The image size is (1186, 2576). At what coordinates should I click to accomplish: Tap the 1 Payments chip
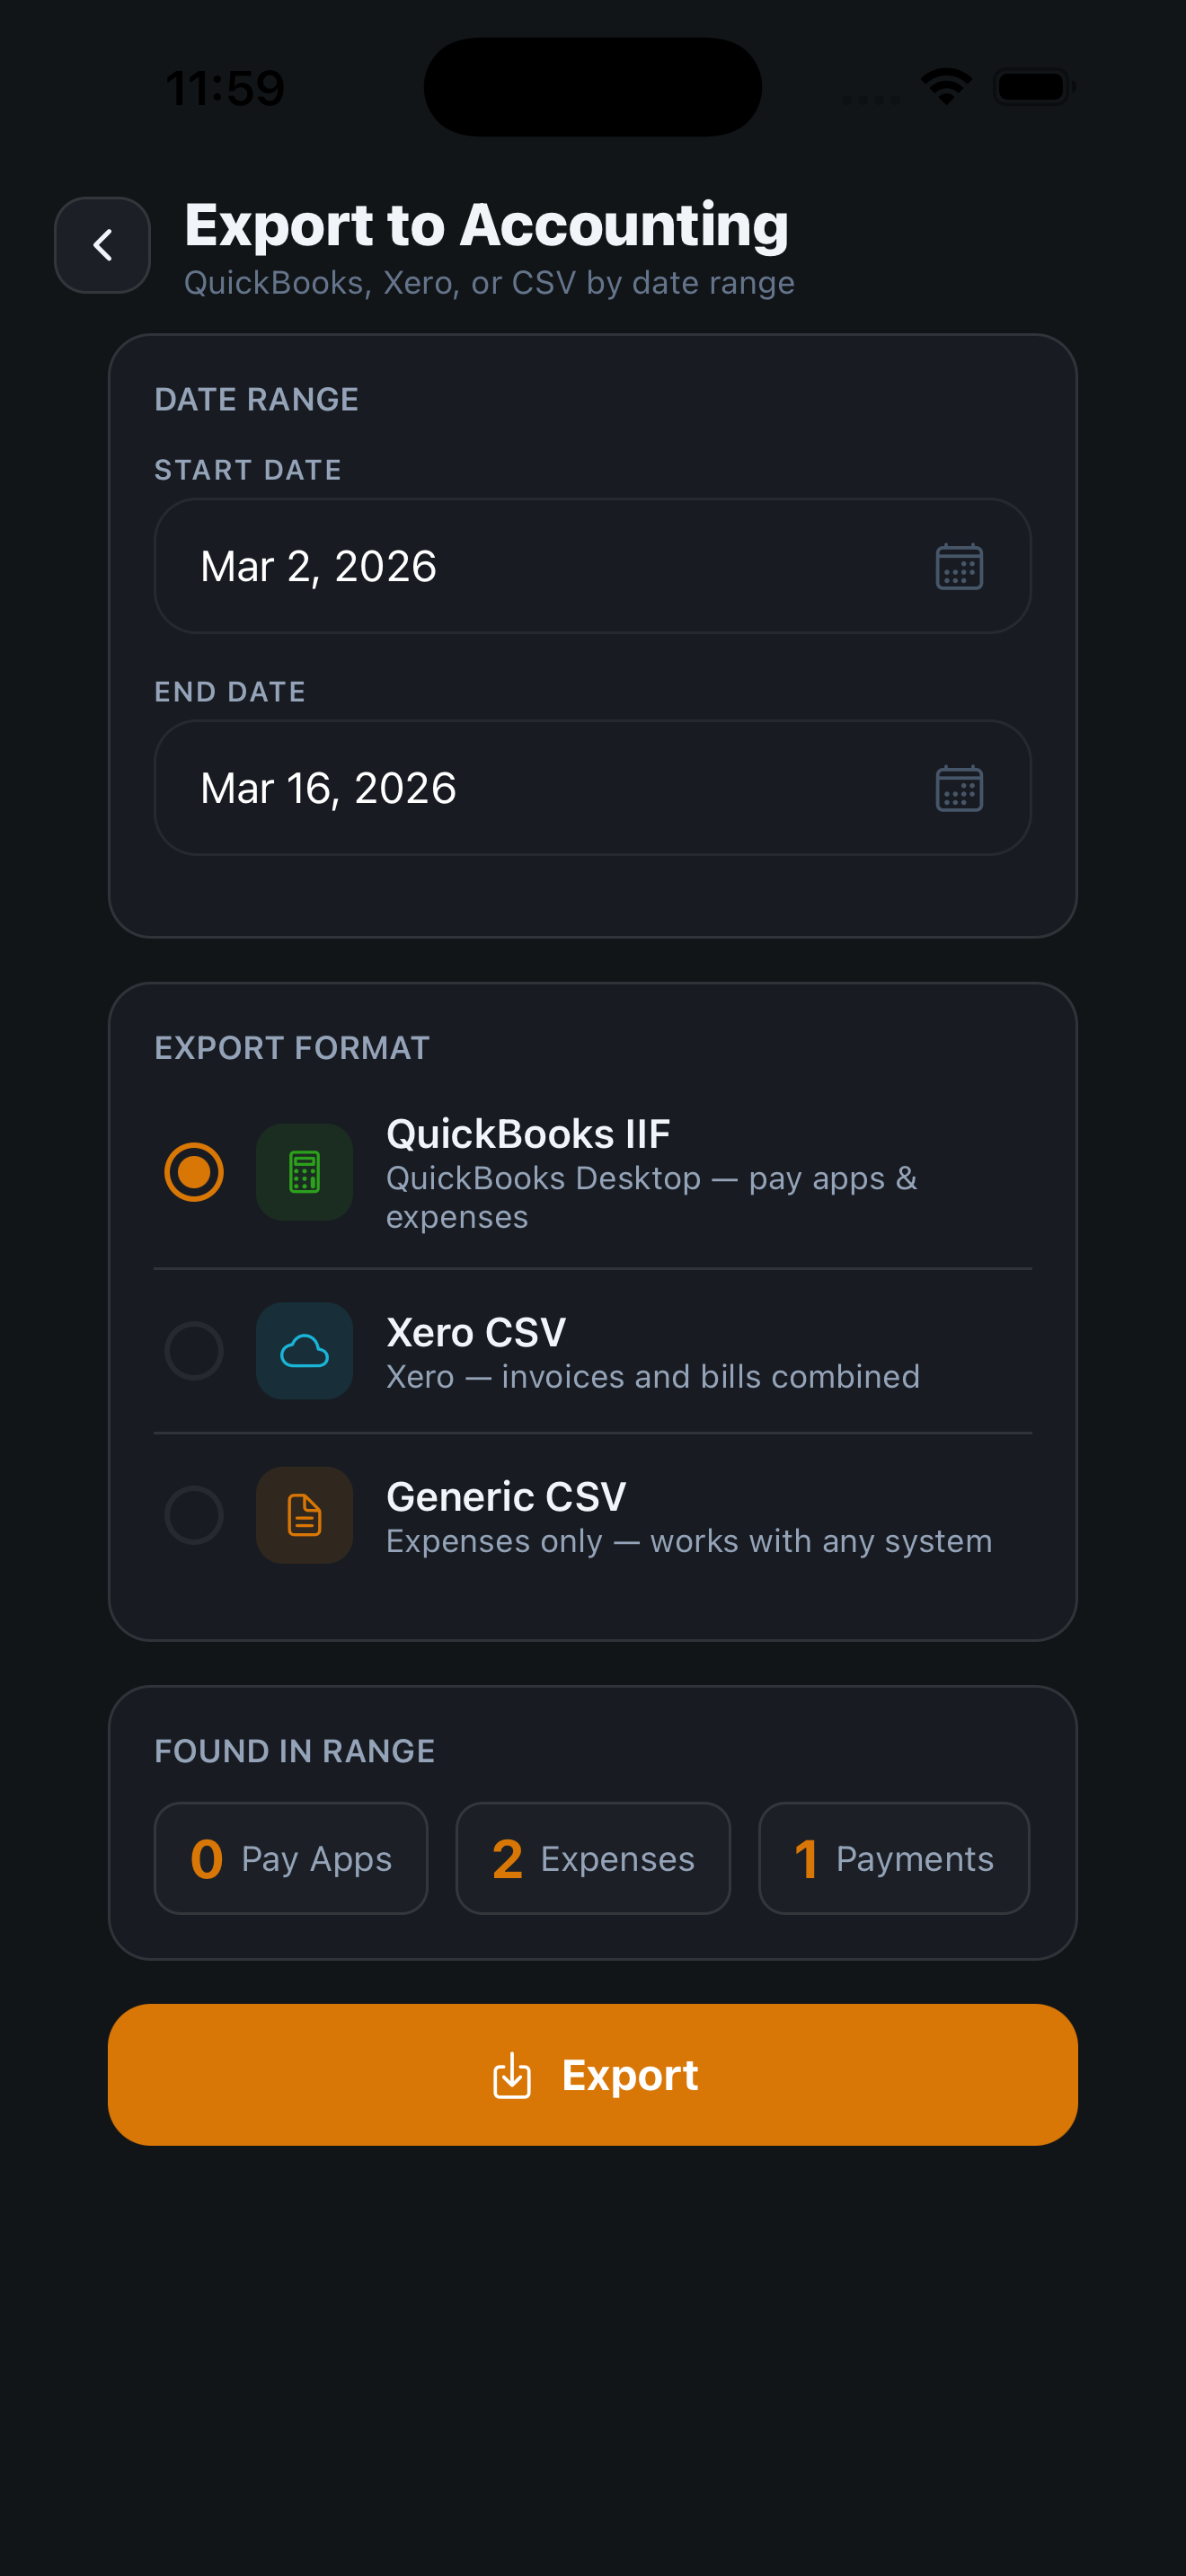coord(894,1859)
